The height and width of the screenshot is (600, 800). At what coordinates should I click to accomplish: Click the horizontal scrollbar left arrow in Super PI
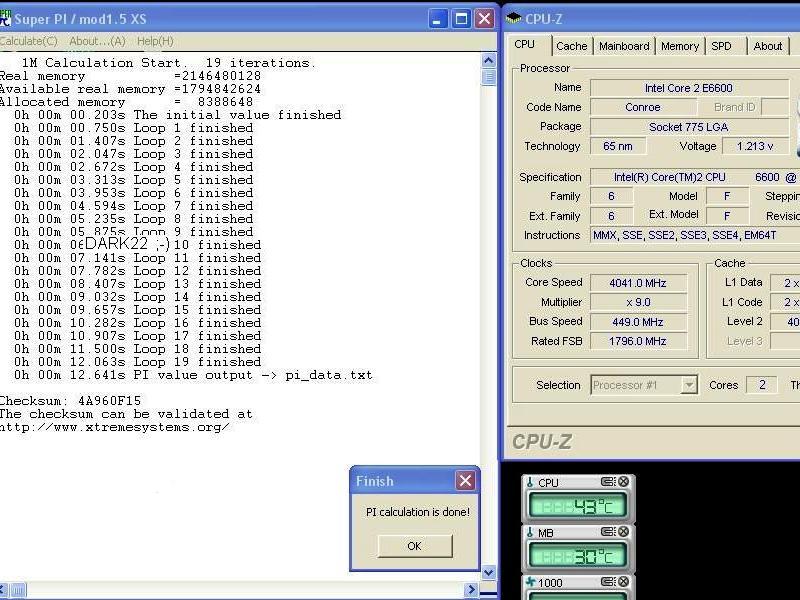(x=4, y=590)
